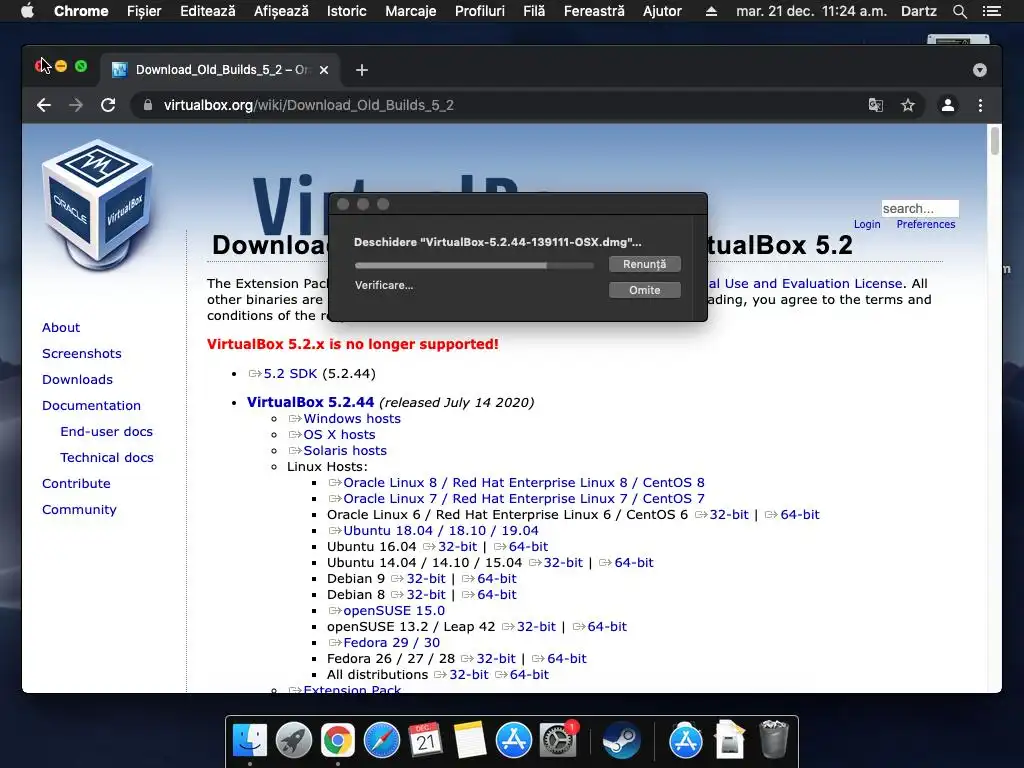Click the menu bar date and time

click(811, 11)
